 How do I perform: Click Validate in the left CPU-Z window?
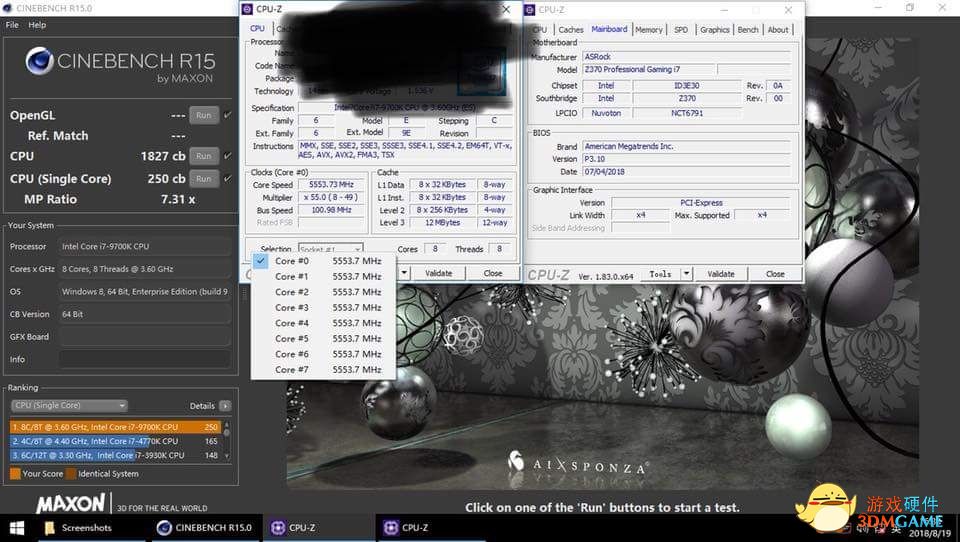point(438,273)
